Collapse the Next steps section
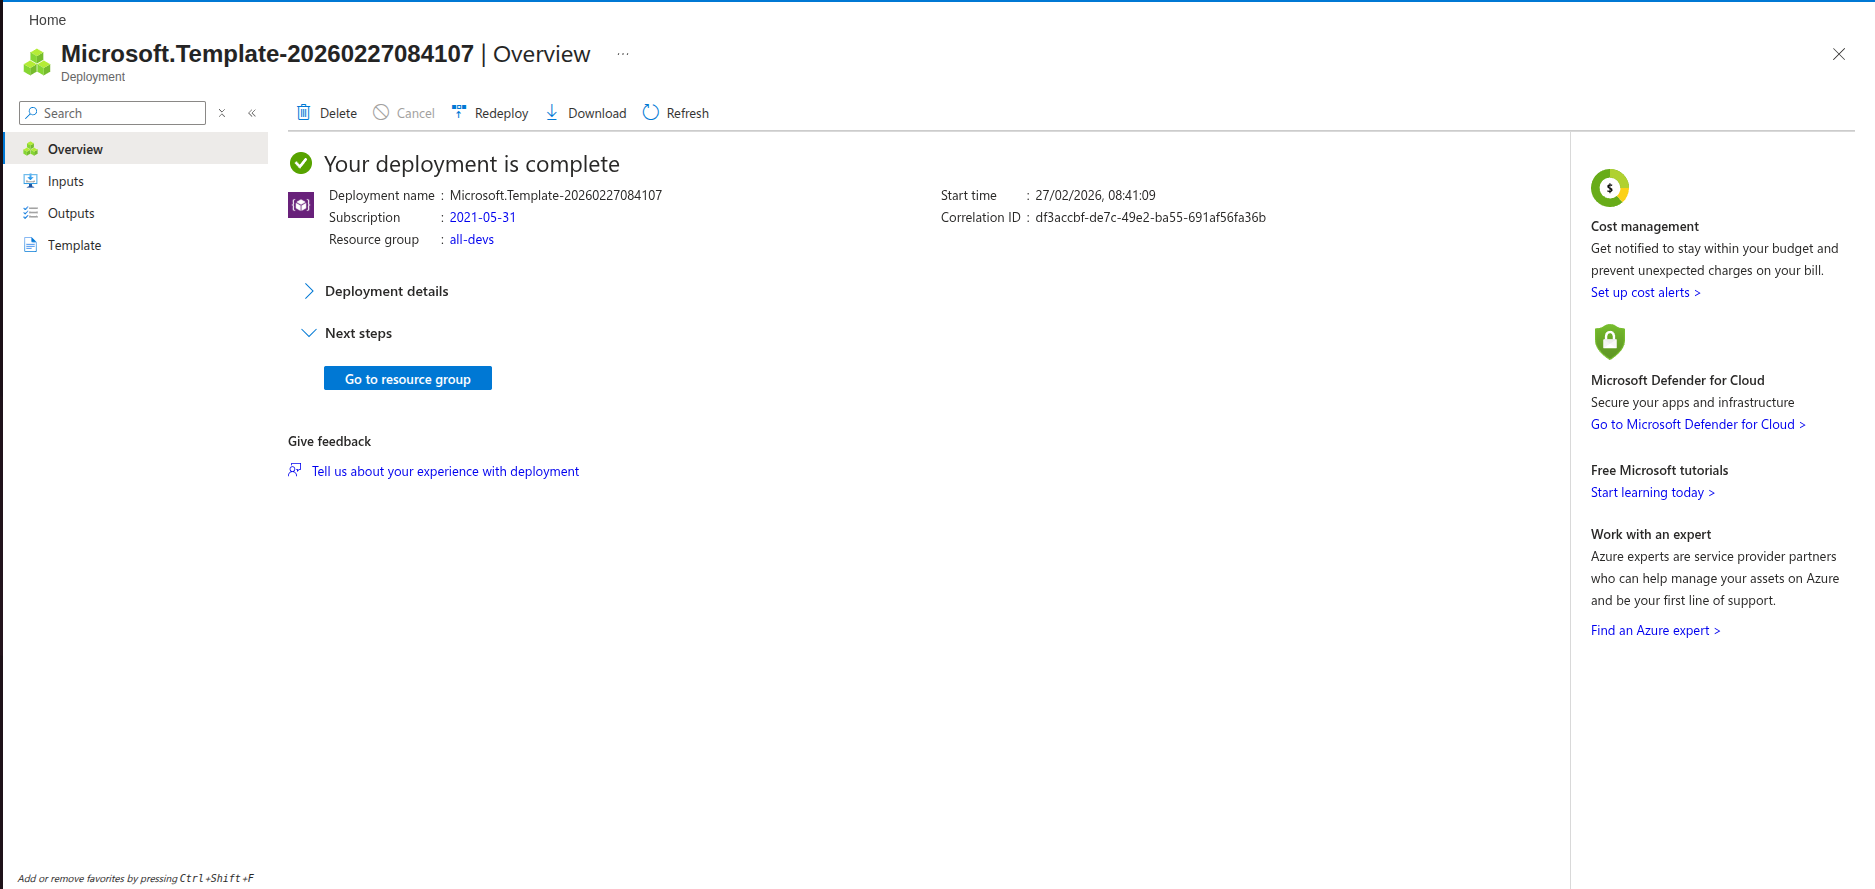The height and width of the screenshot is (889, 1875). pos(309,333)
